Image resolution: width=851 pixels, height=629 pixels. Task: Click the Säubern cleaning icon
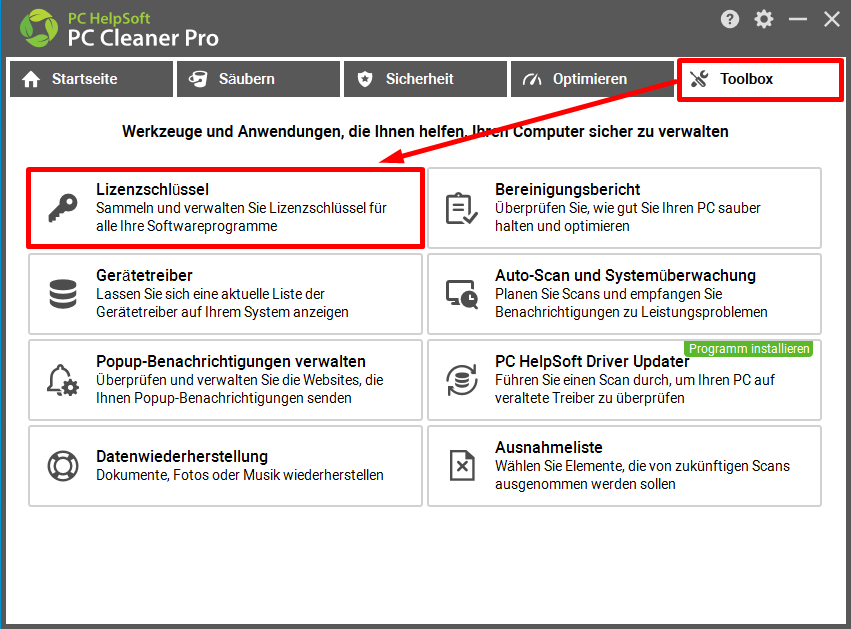pos(198,79)
